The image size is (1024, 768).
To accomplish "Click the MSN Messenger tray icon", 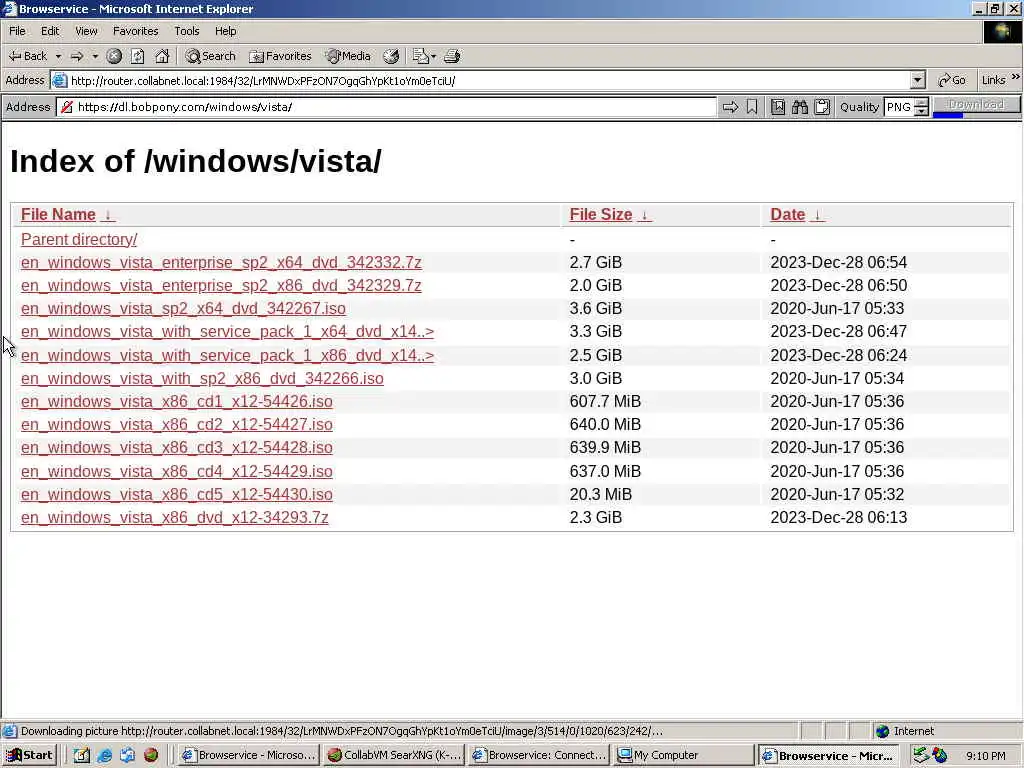I will point(940,755).
